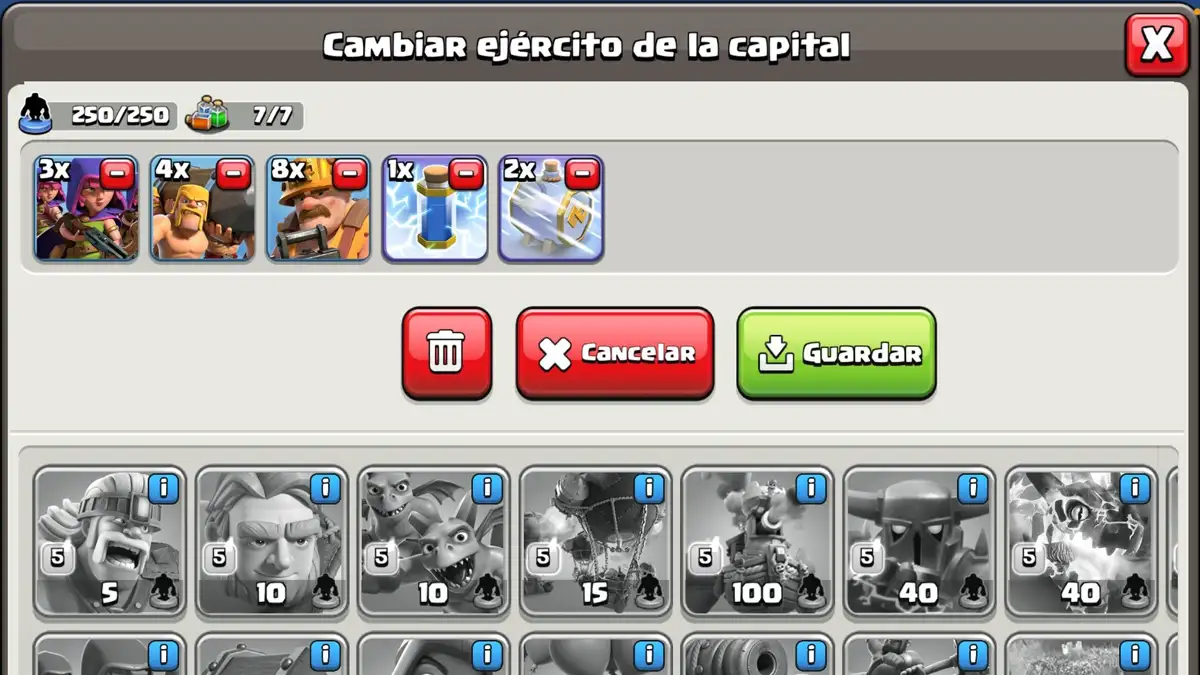Open info for the Electro Dragon troop
The width and height of the screenshot is (1200, 675).
coord(1135,488)
